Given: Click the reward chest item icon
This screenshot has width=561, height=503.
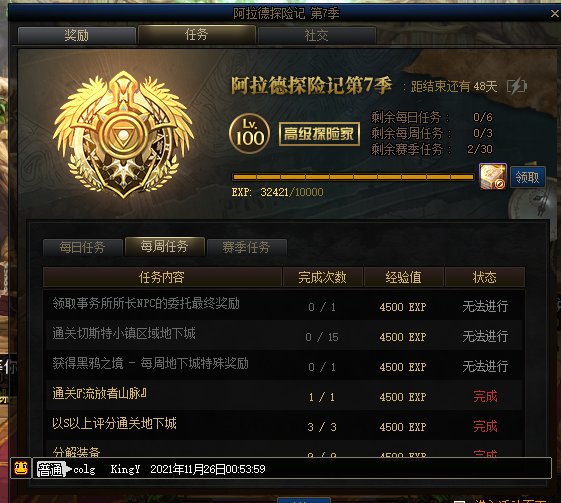Looking at the screenshot, I should point(492,177).
